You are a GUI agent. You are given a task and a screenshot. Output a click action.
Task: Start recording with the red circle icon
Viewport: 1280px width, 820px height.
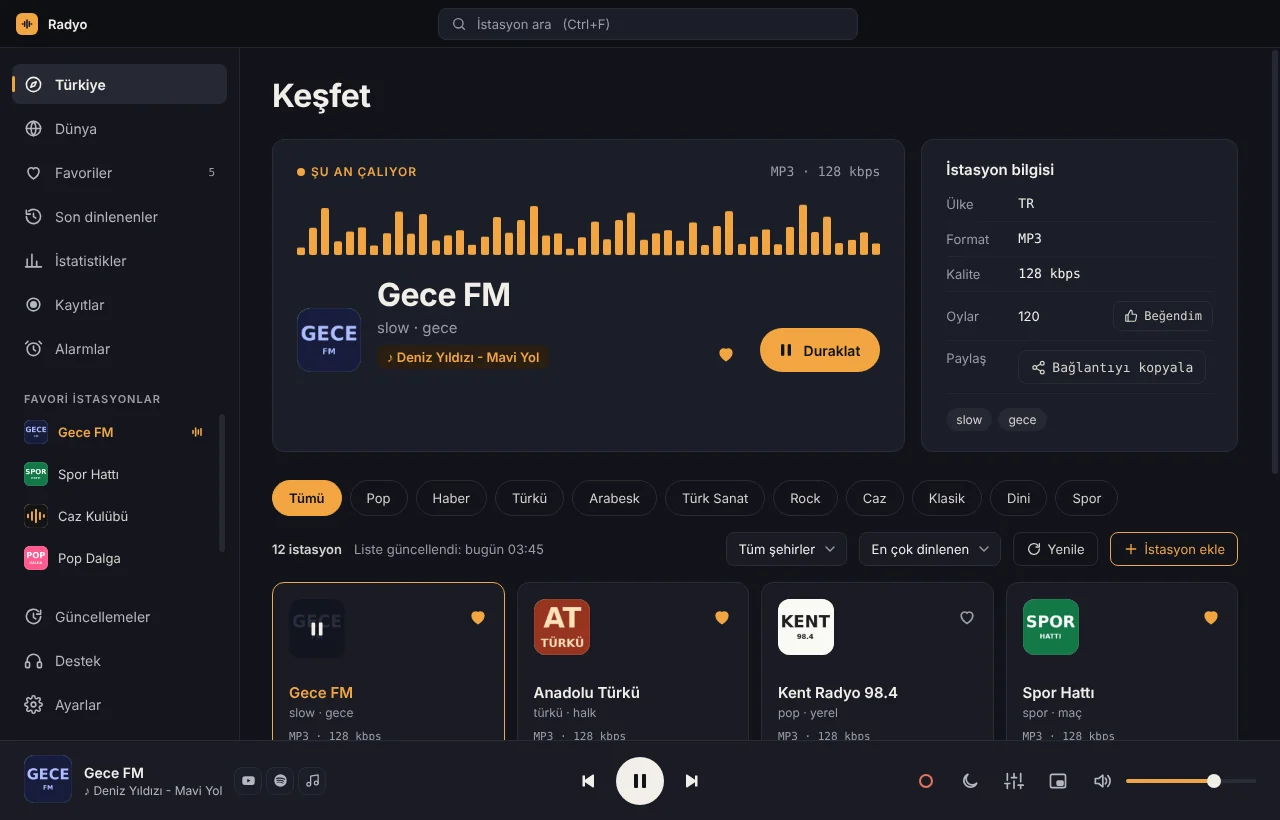926,781
